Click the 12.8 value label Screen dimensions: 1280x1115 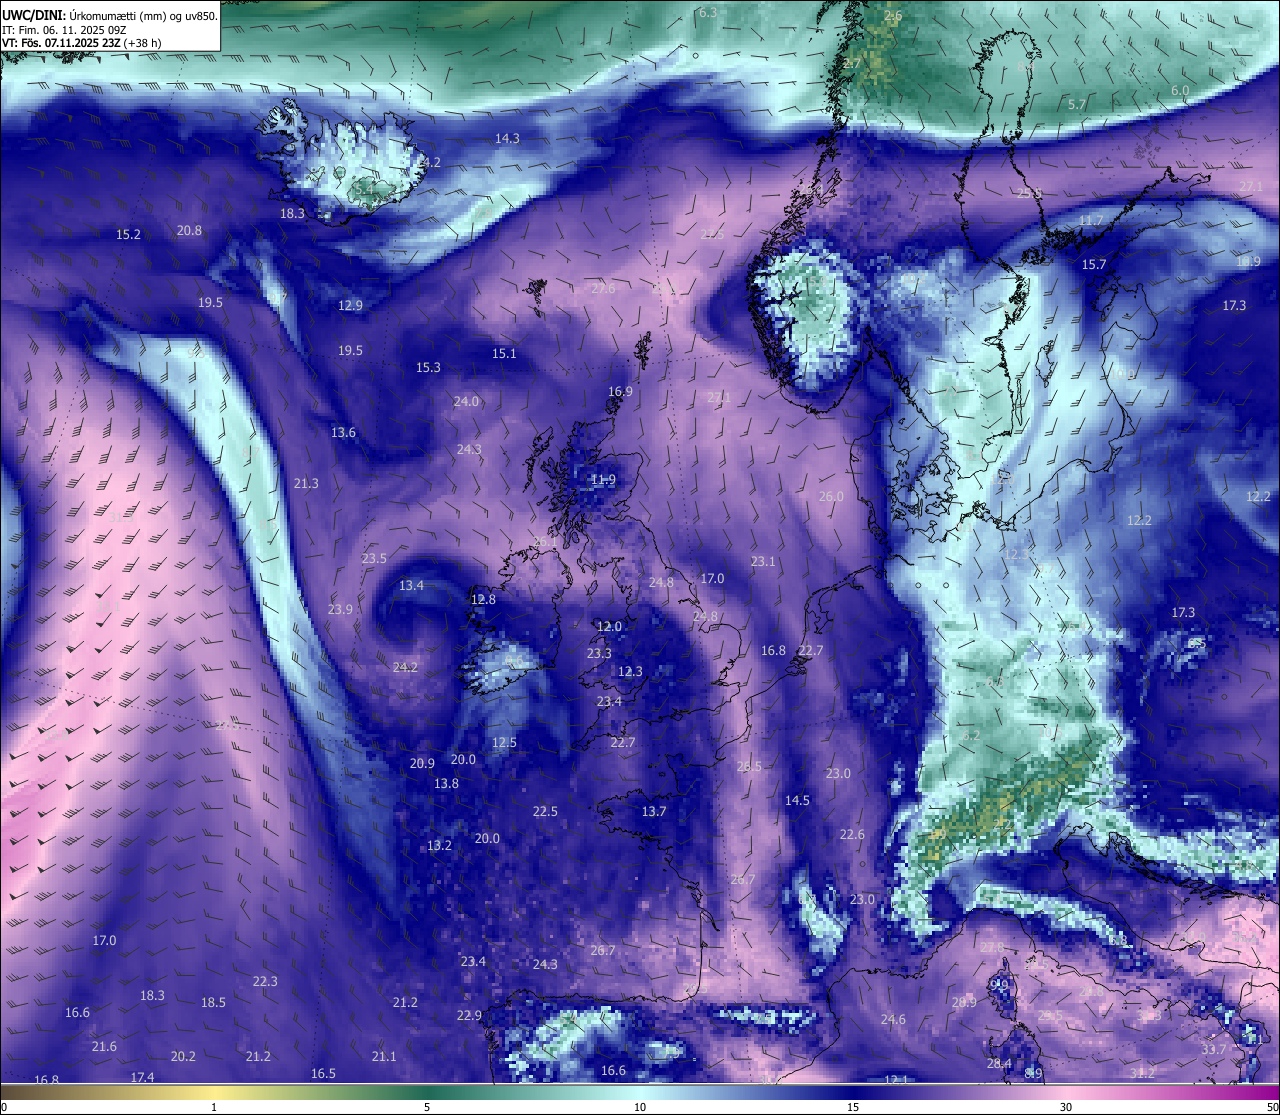(483, 599)
